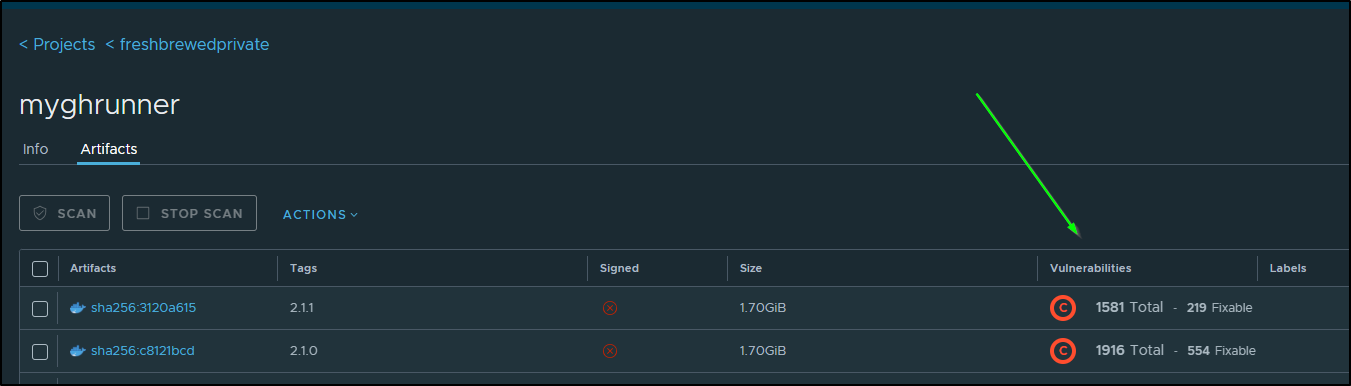The image size is (1351, 386).
Task: Click the unsigned red X for tag 2.1.1
Action: pos(610,308)
